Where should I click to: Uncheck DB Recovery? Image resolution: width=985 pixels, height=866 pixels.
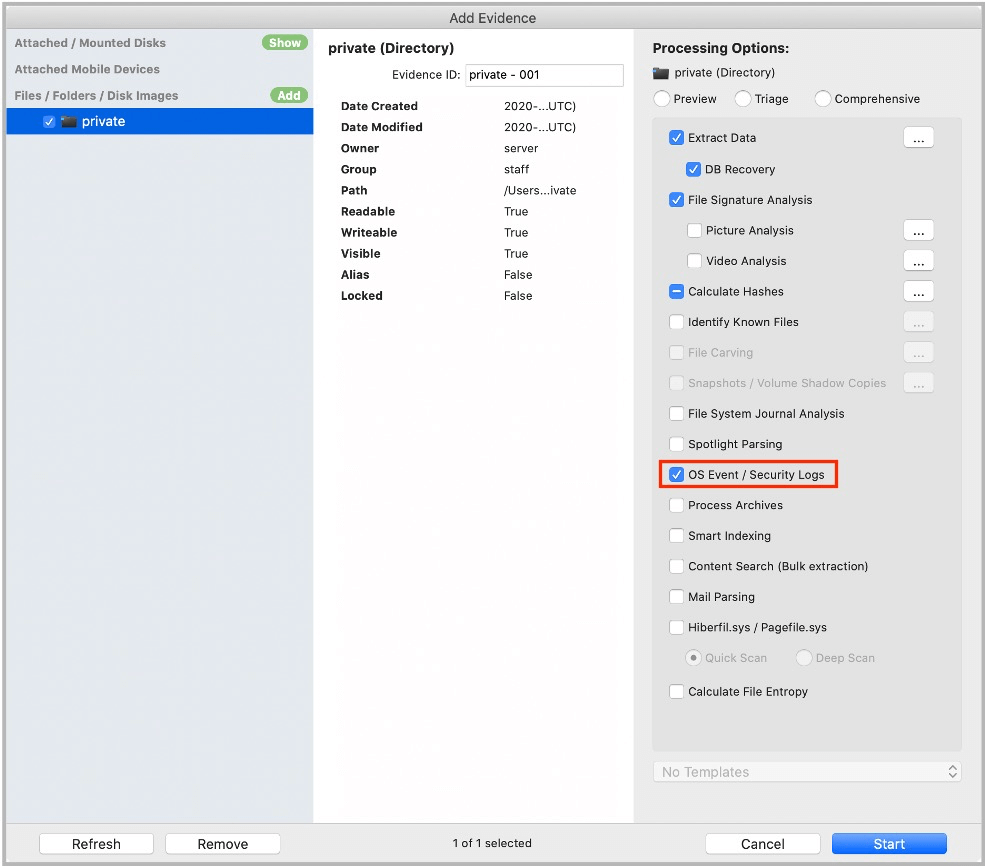pyautogui.click(x=693, y=169)
